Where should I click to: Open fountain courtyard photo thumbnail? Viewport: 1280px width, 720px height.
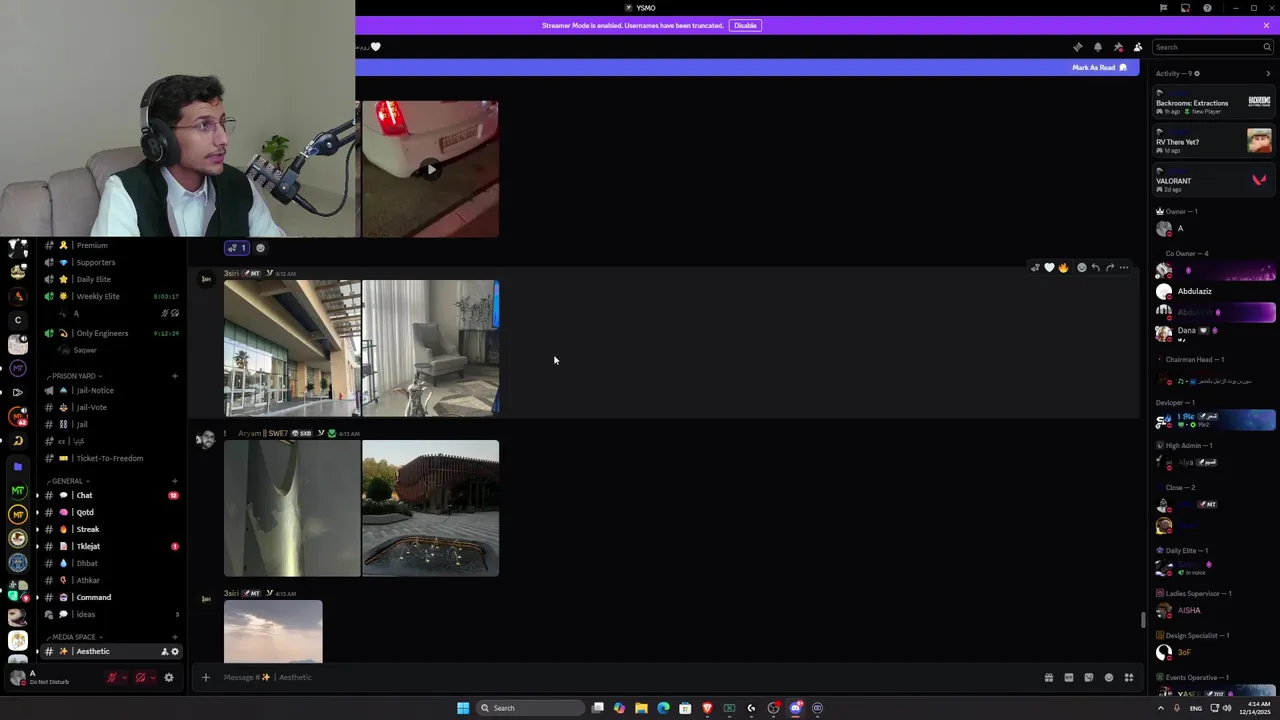(x=430, y=508)
